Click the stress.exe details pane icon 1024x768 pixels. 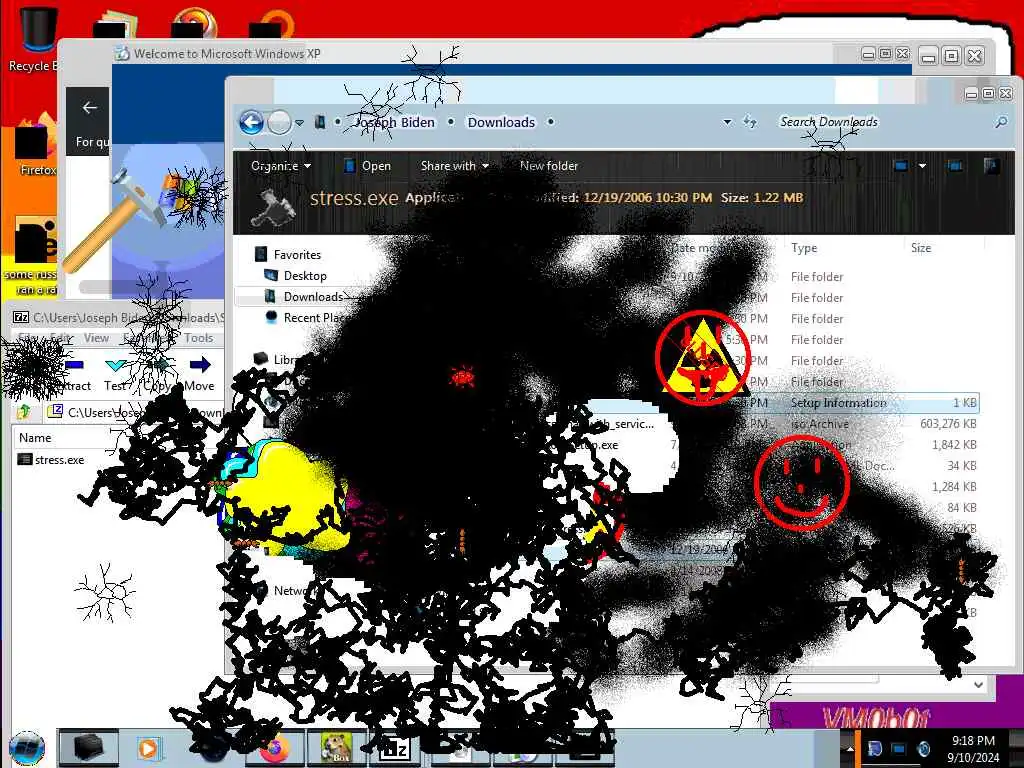274,206
